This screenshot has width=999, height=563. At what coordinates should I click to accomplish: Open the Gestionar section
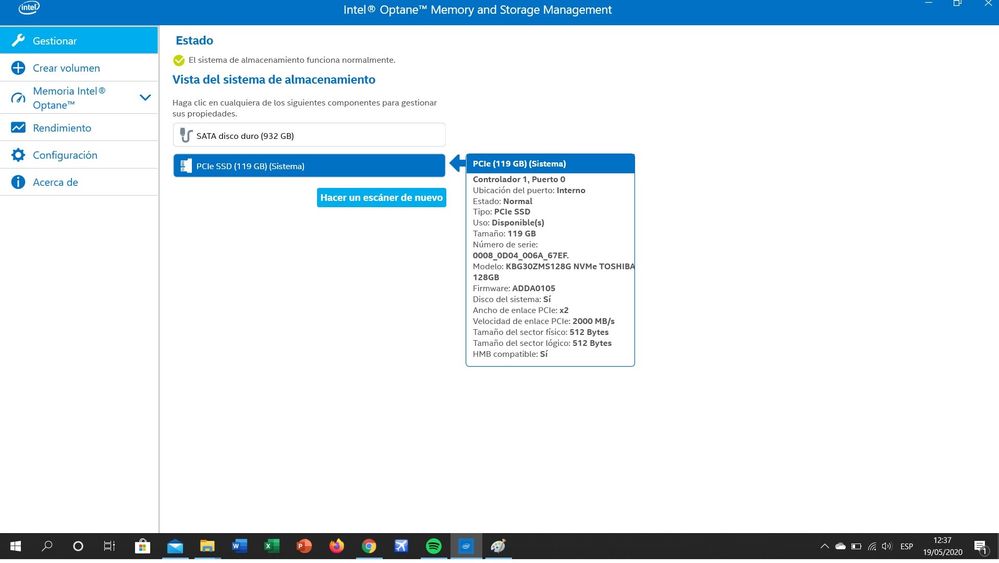point(79,40)
